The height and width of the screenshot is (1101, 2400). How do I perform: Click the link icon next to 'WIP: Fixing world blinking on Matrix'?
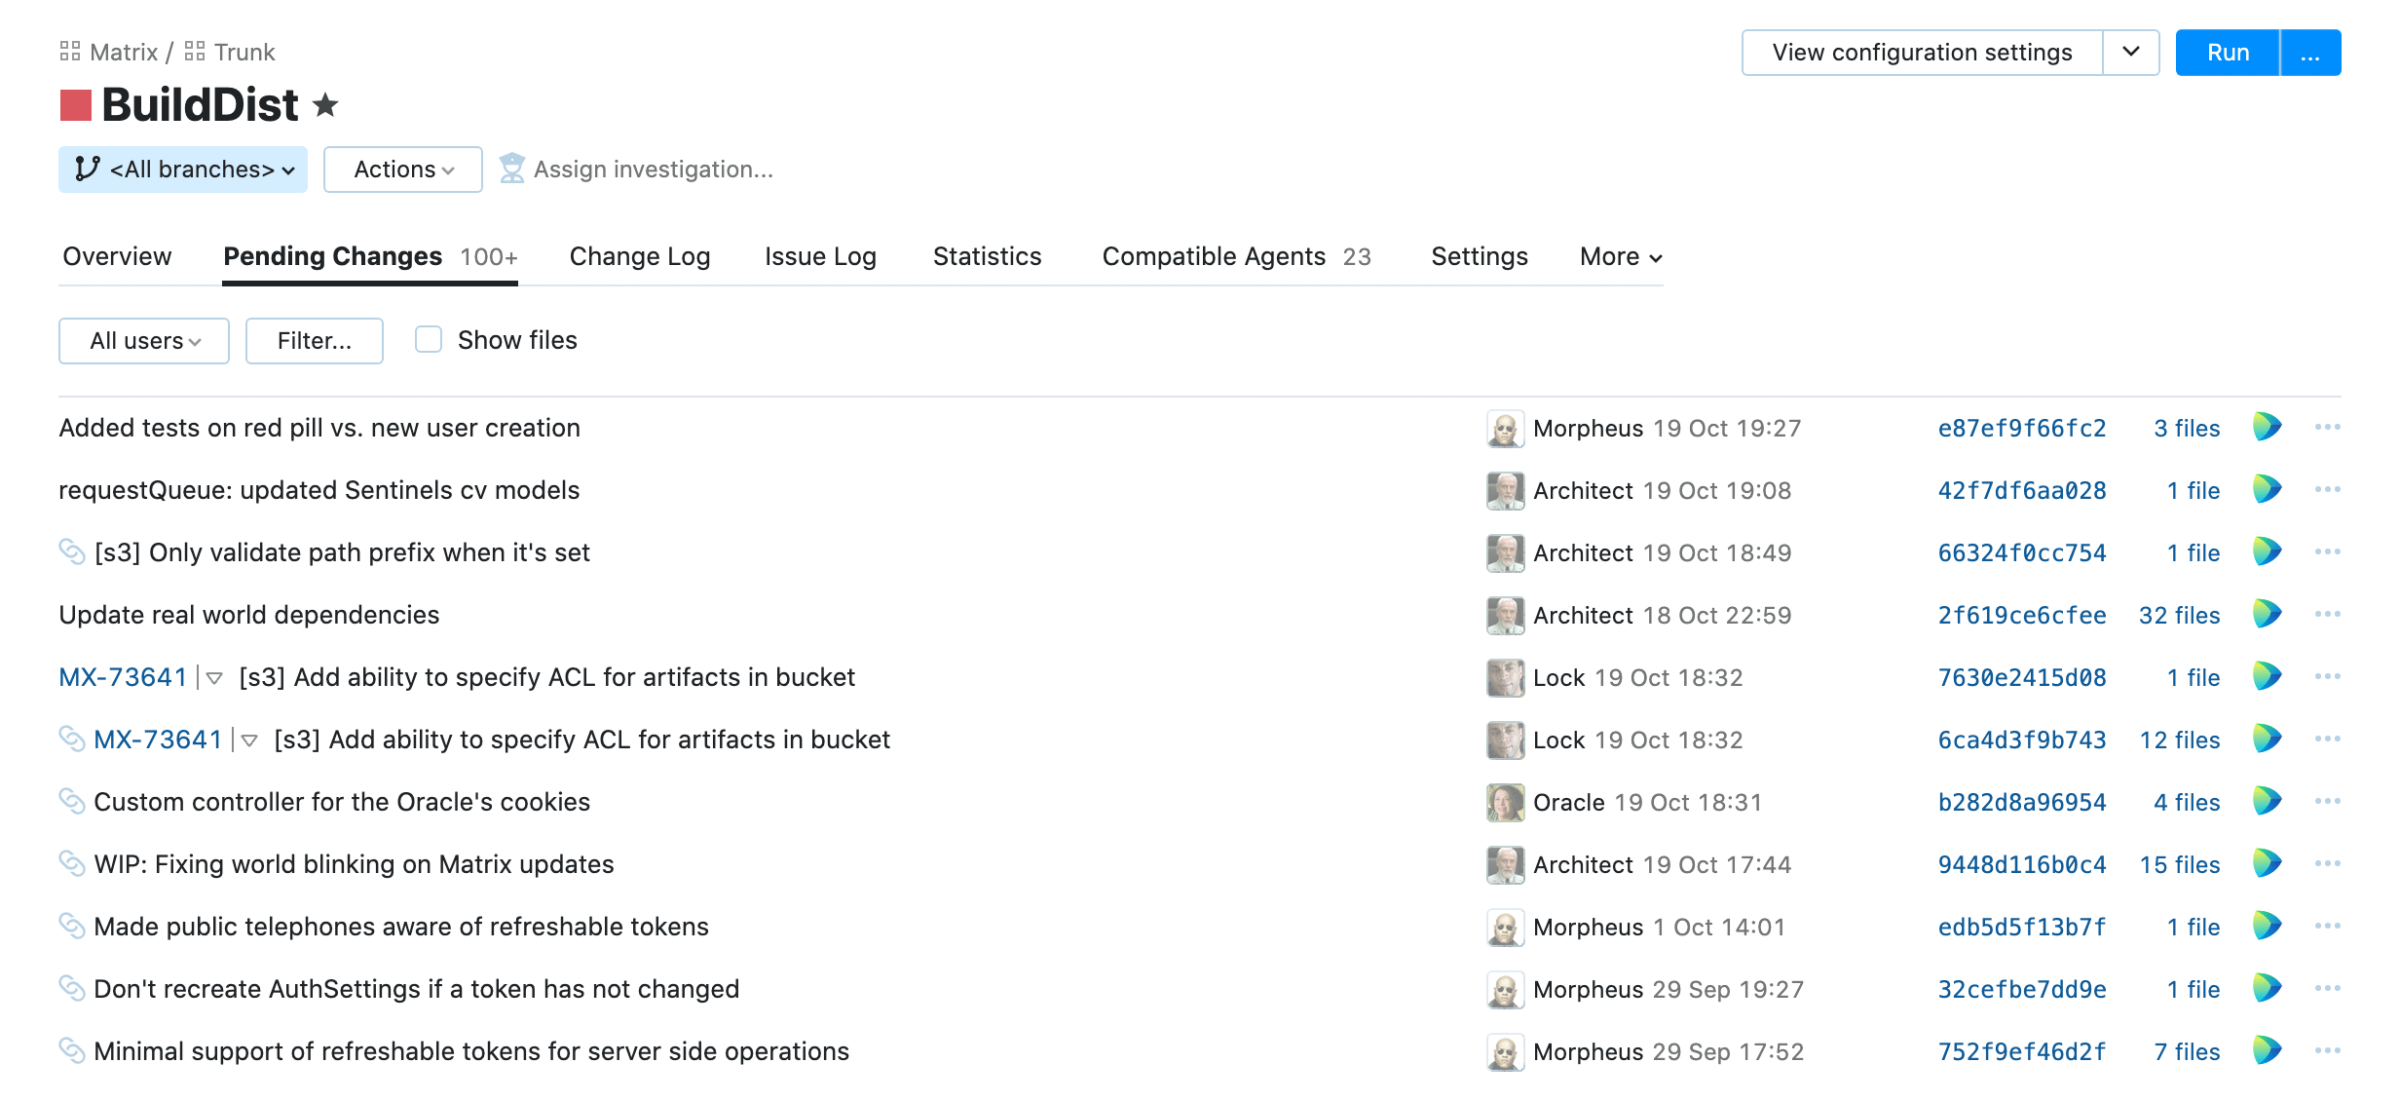pyautogui.click(x=72, y=864)
